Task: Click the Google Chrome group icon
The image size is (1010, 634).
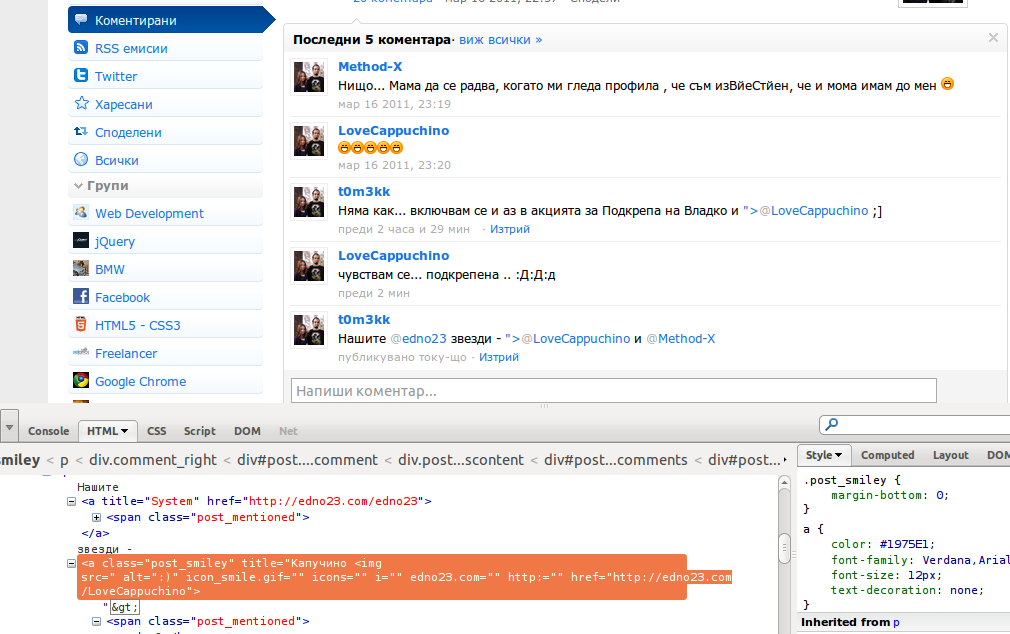Action: 81,380
